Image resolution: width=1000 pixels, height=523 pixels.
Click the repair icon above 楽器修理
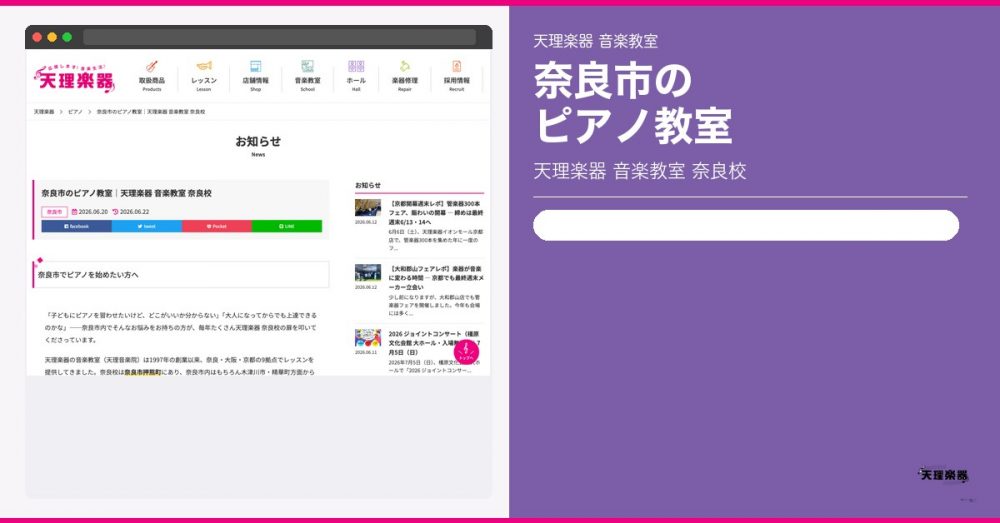(404, 66)
